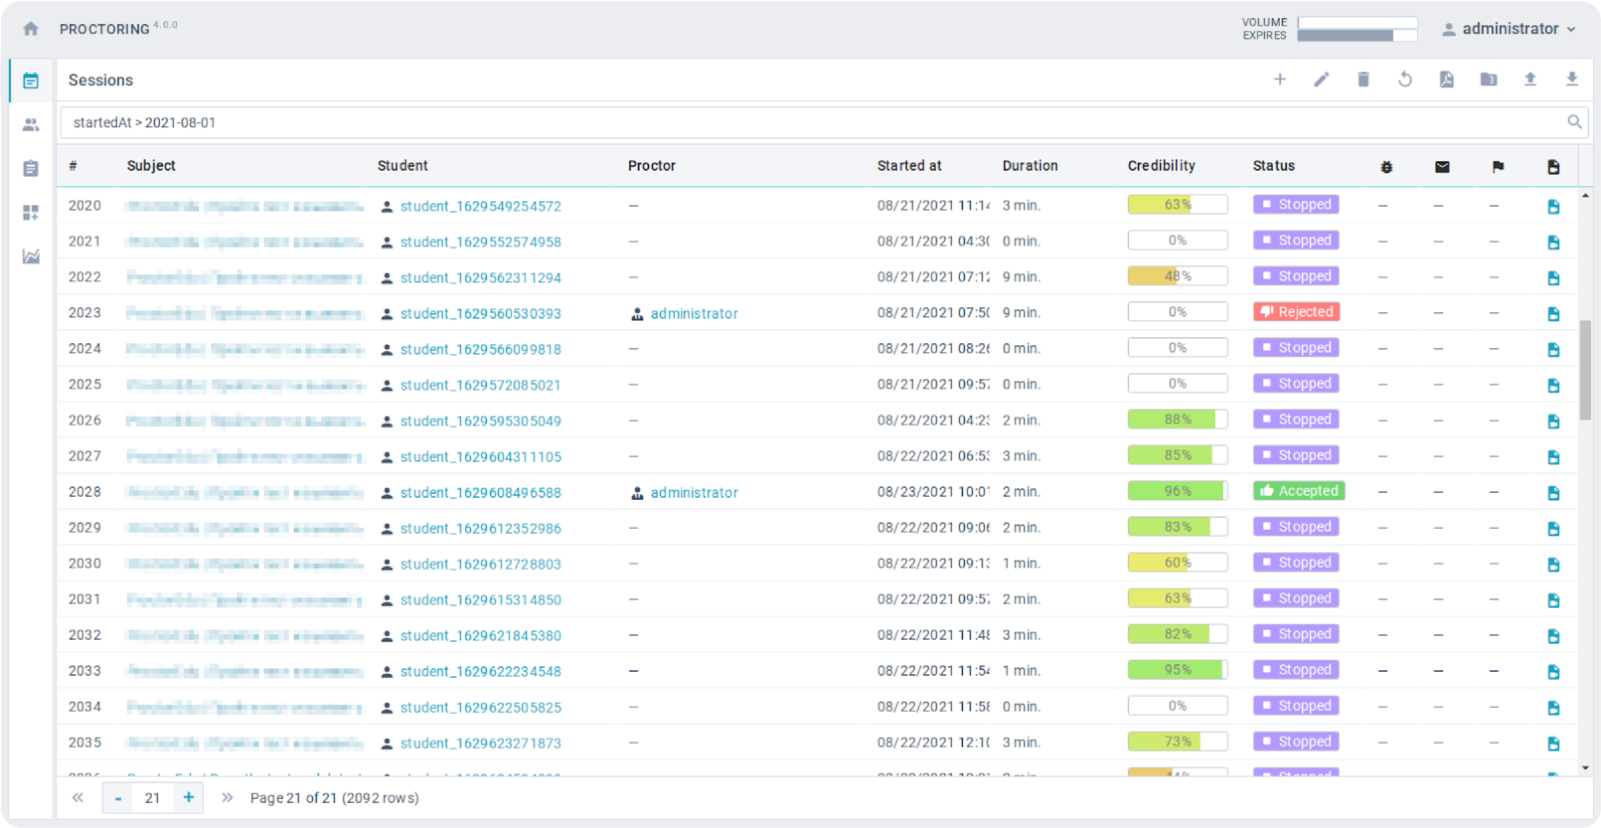Image resolution: width=1601 pixels, height=828 pixels.
Task: Expand the administrator account dropdown
Action: click(x=1509, y=29)
